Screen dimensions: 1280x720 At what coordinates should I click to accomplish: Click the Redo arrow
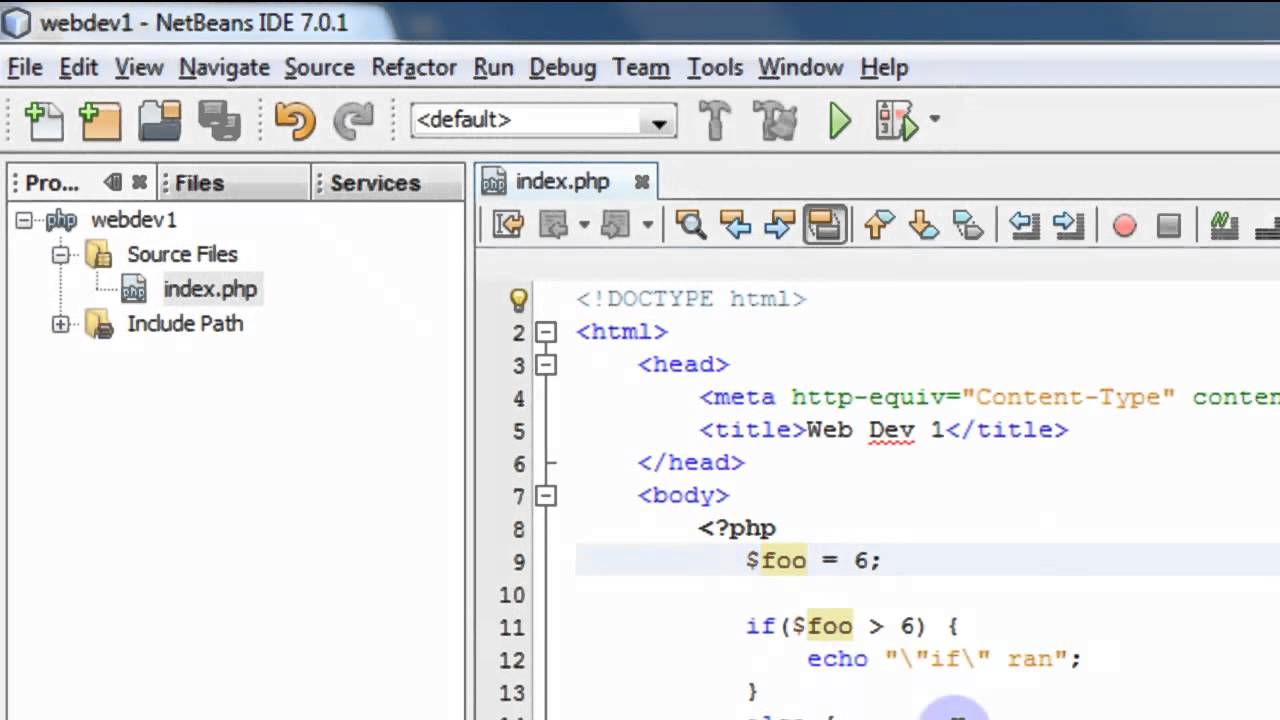(352, 121)
